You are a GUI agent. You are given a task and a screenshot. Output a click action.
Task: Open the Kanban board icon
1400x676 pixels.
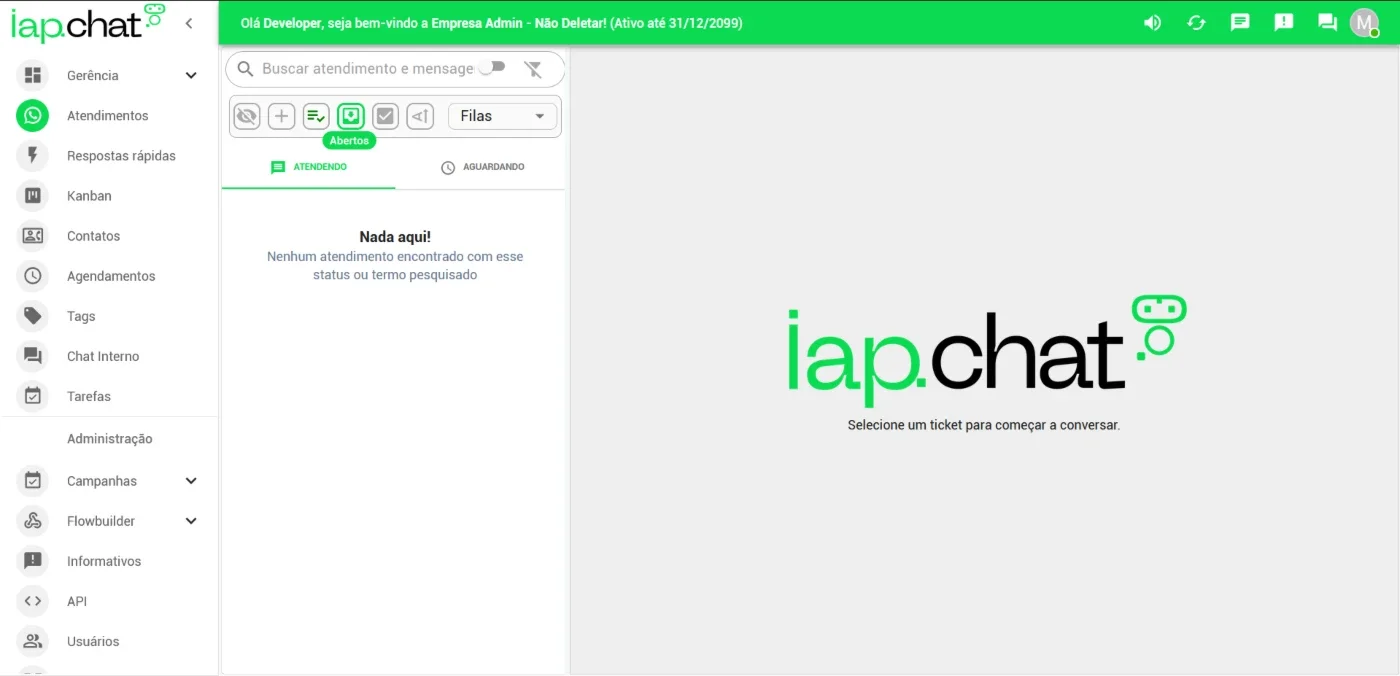[x=33, y=195]
